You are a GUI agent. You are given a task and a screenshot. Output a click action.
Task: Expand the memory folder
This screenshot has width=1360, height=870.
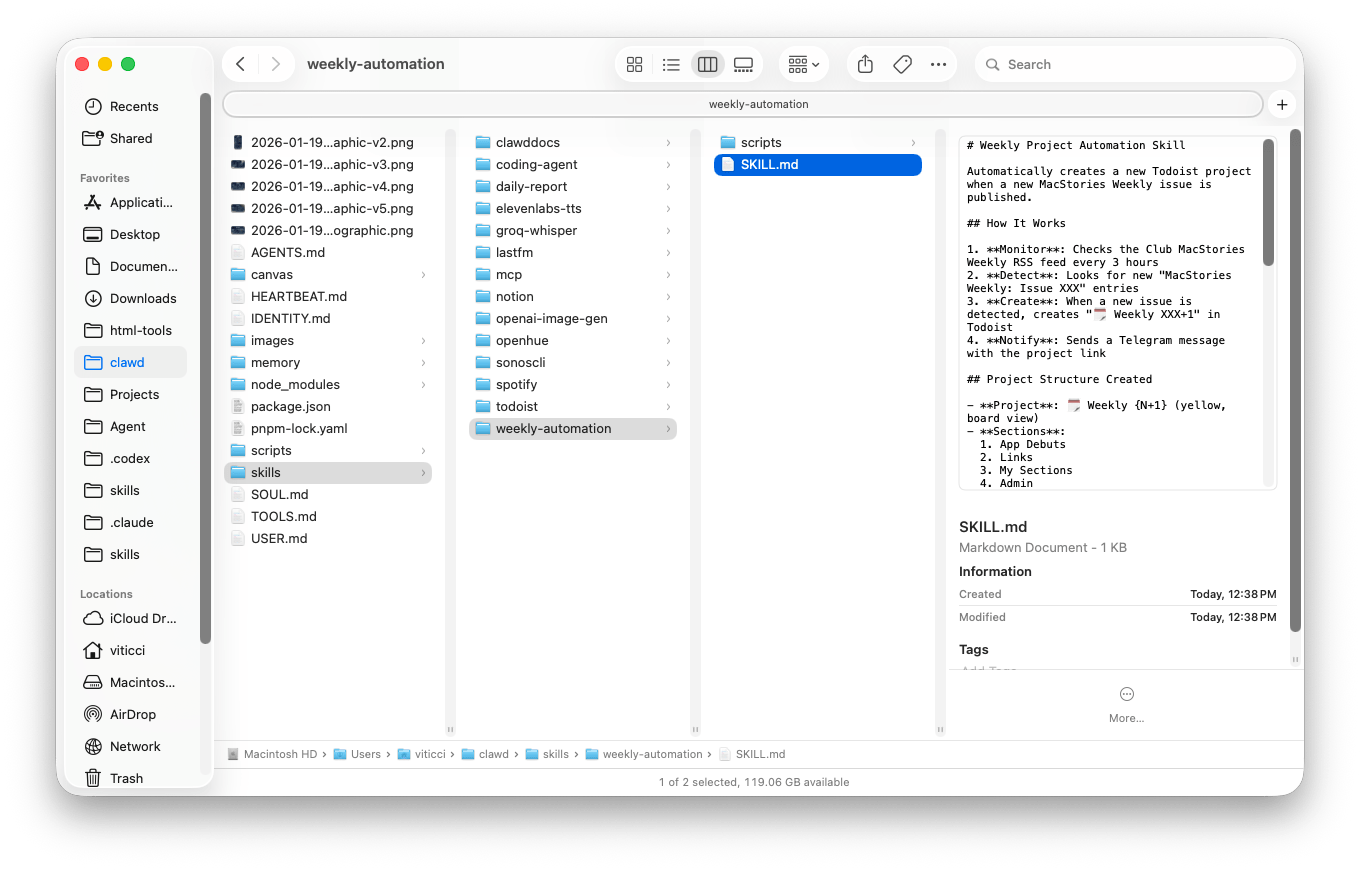275,362
